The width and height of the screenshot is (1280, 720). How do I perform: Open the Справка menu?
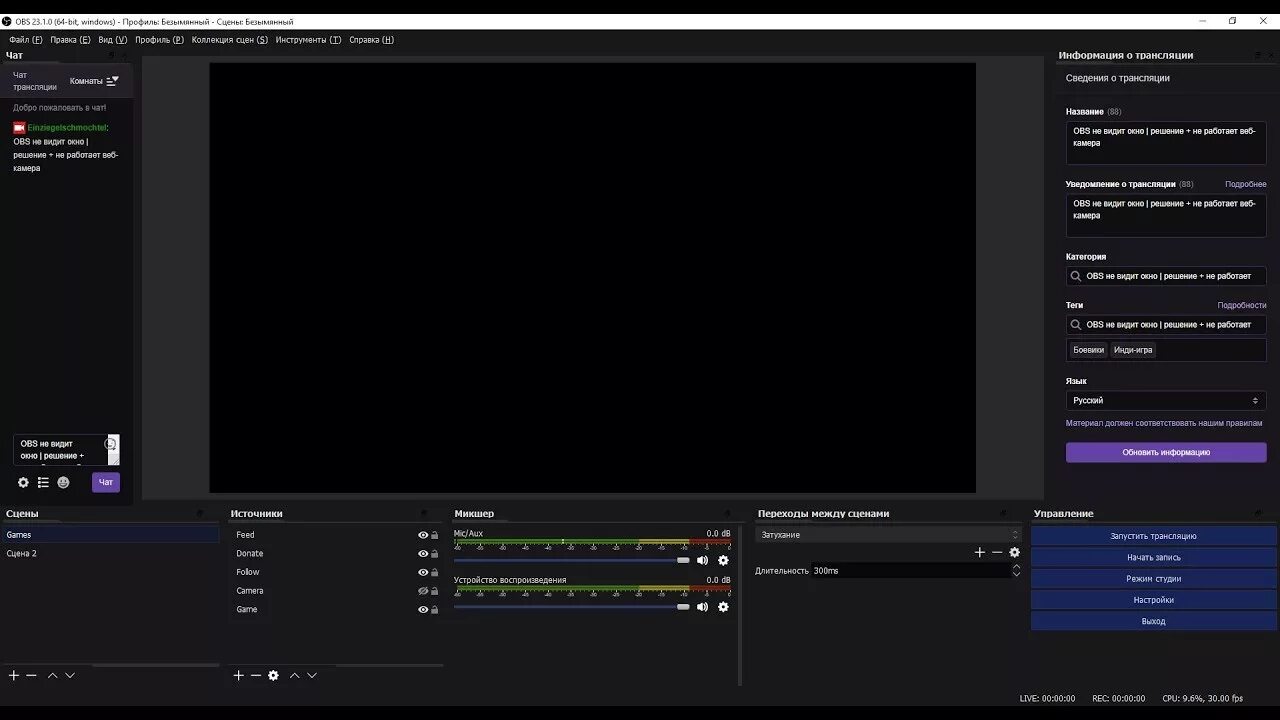click(371, 40)
